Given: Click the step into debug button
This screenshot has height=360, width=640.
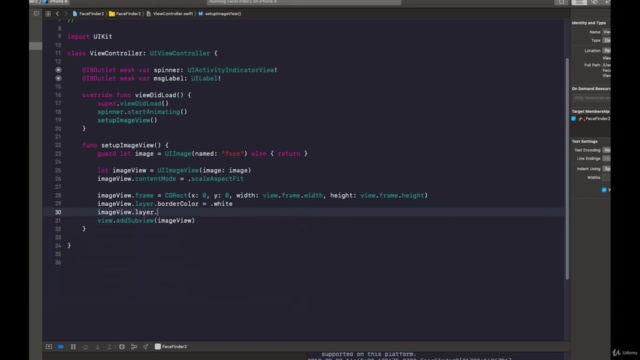Looking at the screenshot, I should [x=97, y=347].
